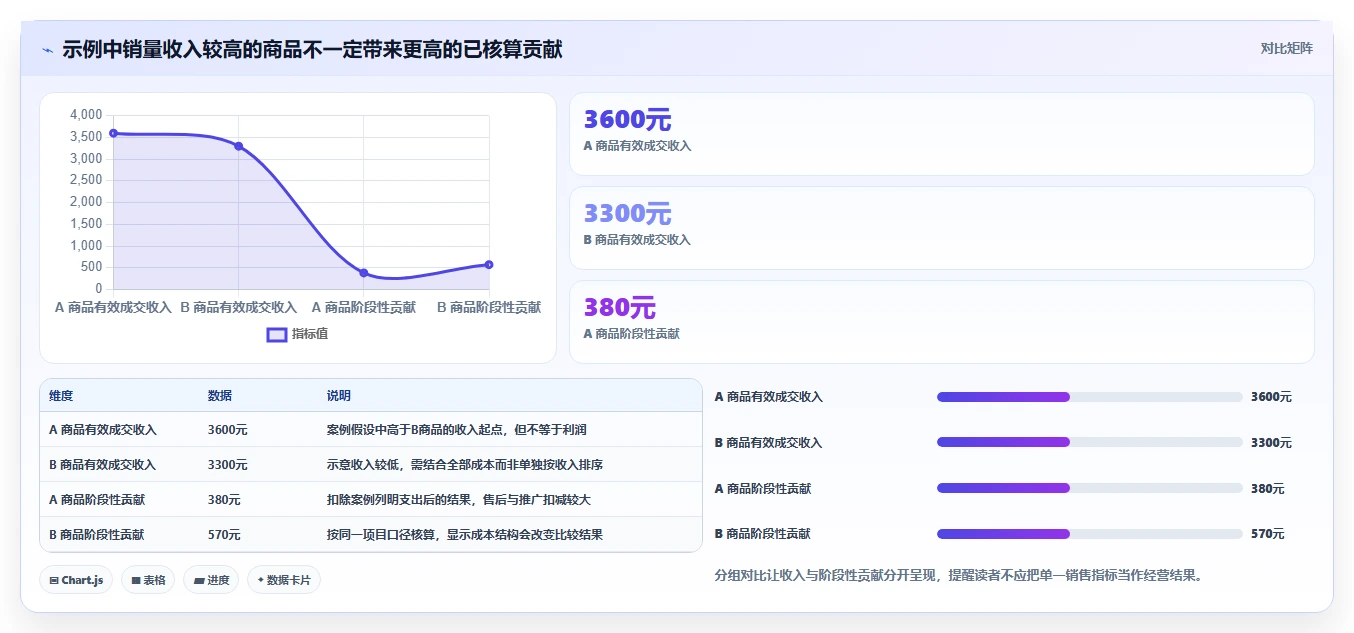Click the chart point for B 商品阶段性贡献
The height and width of the screenshot is (633, 1354).
(489, 264)
